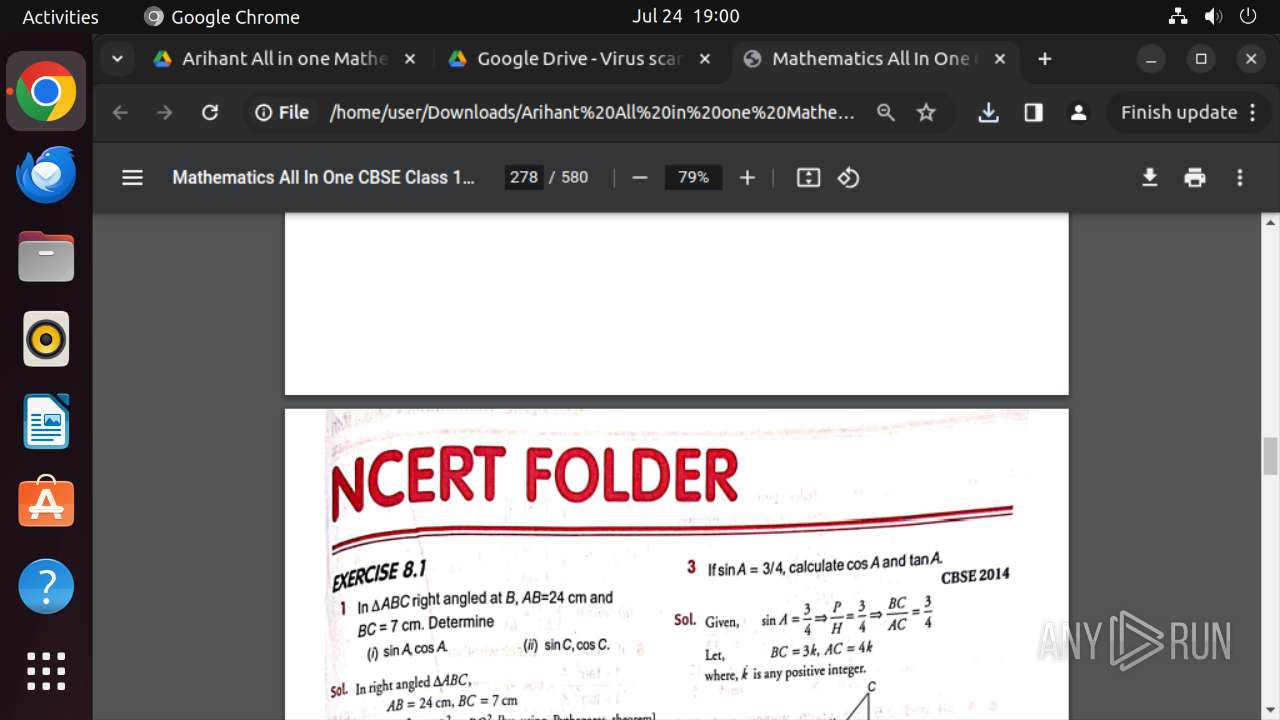Open a new Chrome tab

(1044, 59)
